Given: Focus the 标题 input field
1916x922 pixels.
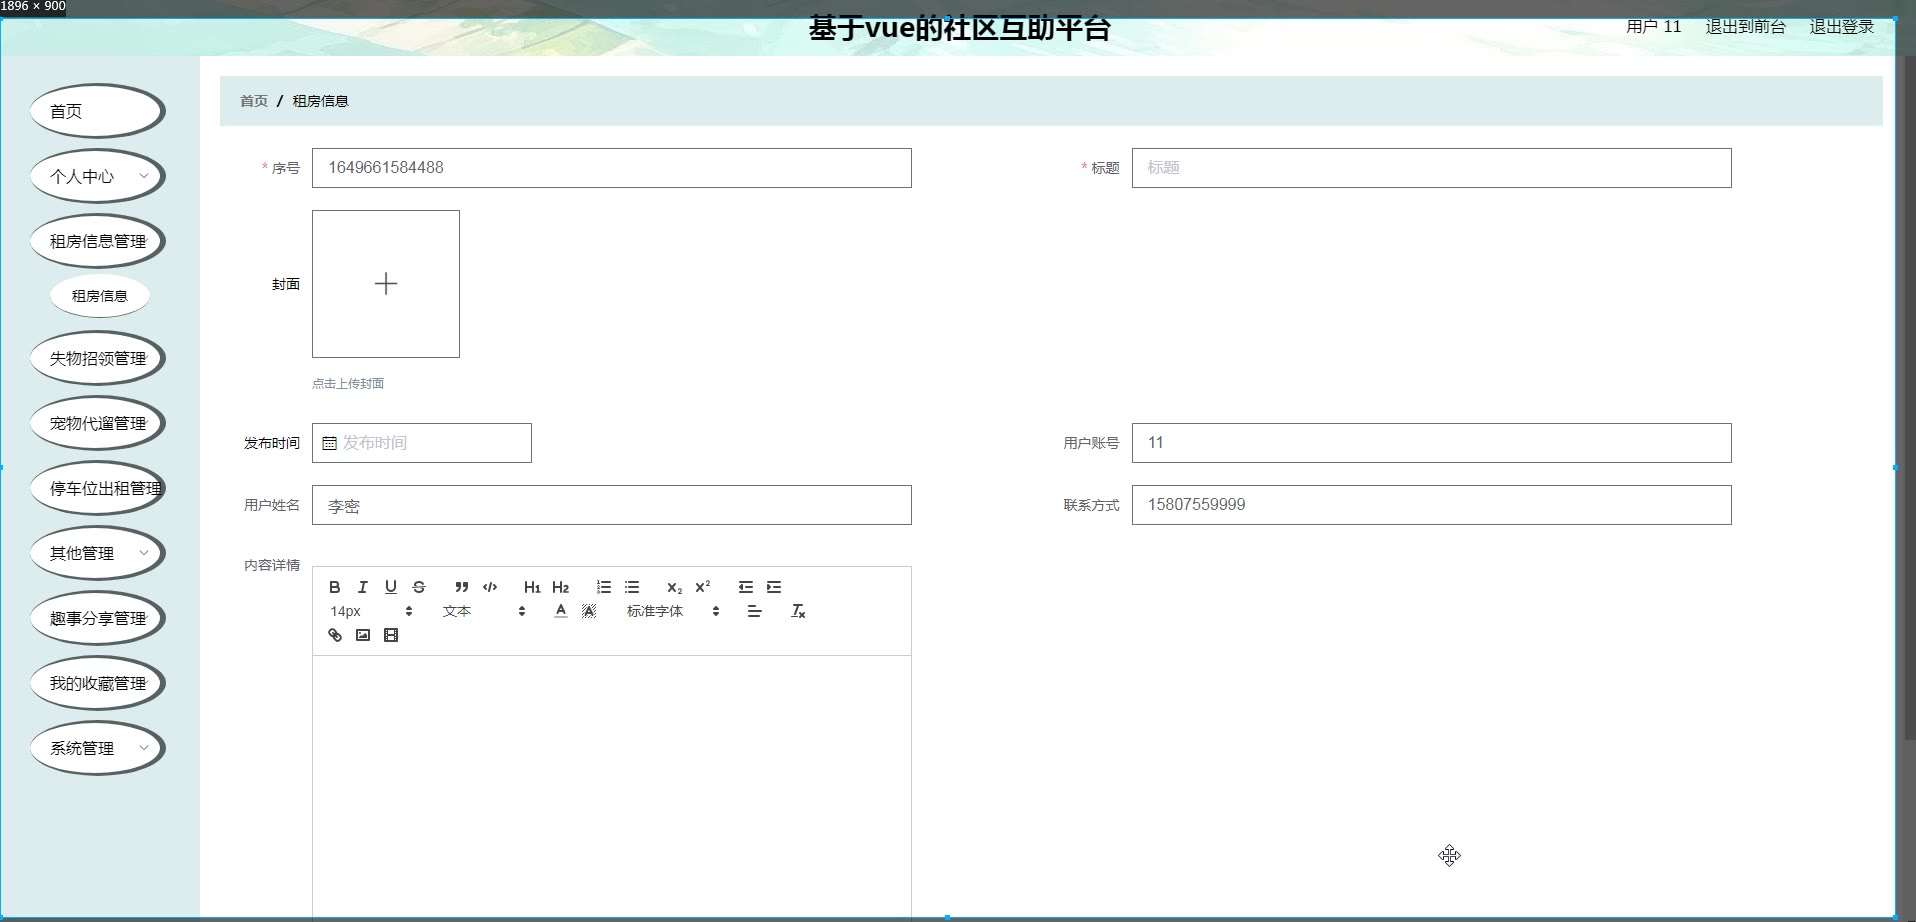Looking at the screenshot, I should pyautogui.click(x=1432, y=168).
